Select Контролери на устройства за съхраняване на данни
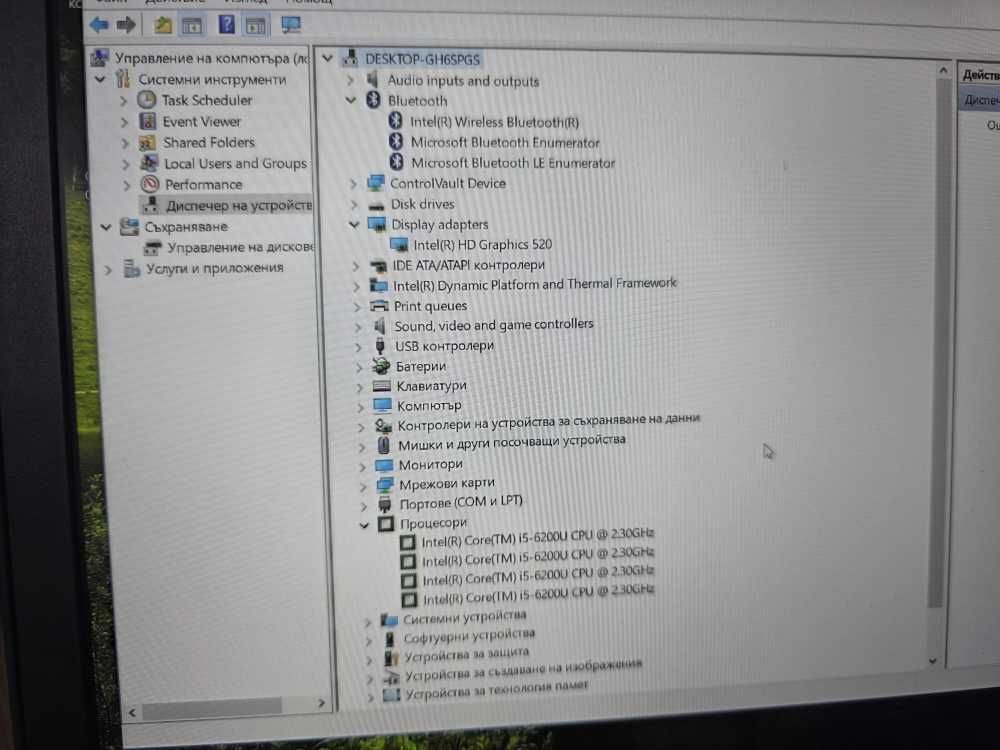This screenshot has height=750, width=1000. (548, 422)
